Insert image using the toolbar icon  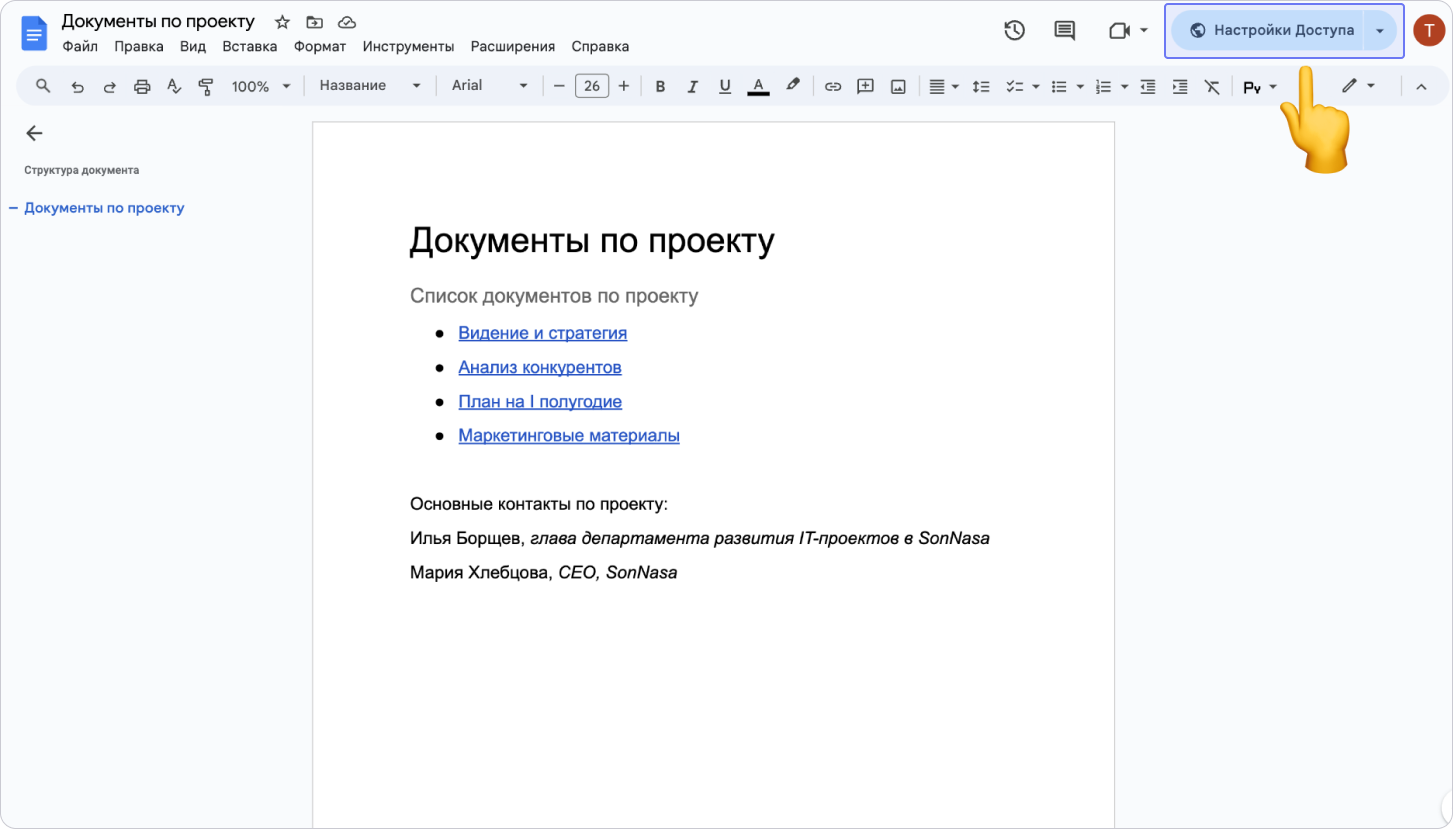(898, 87)
